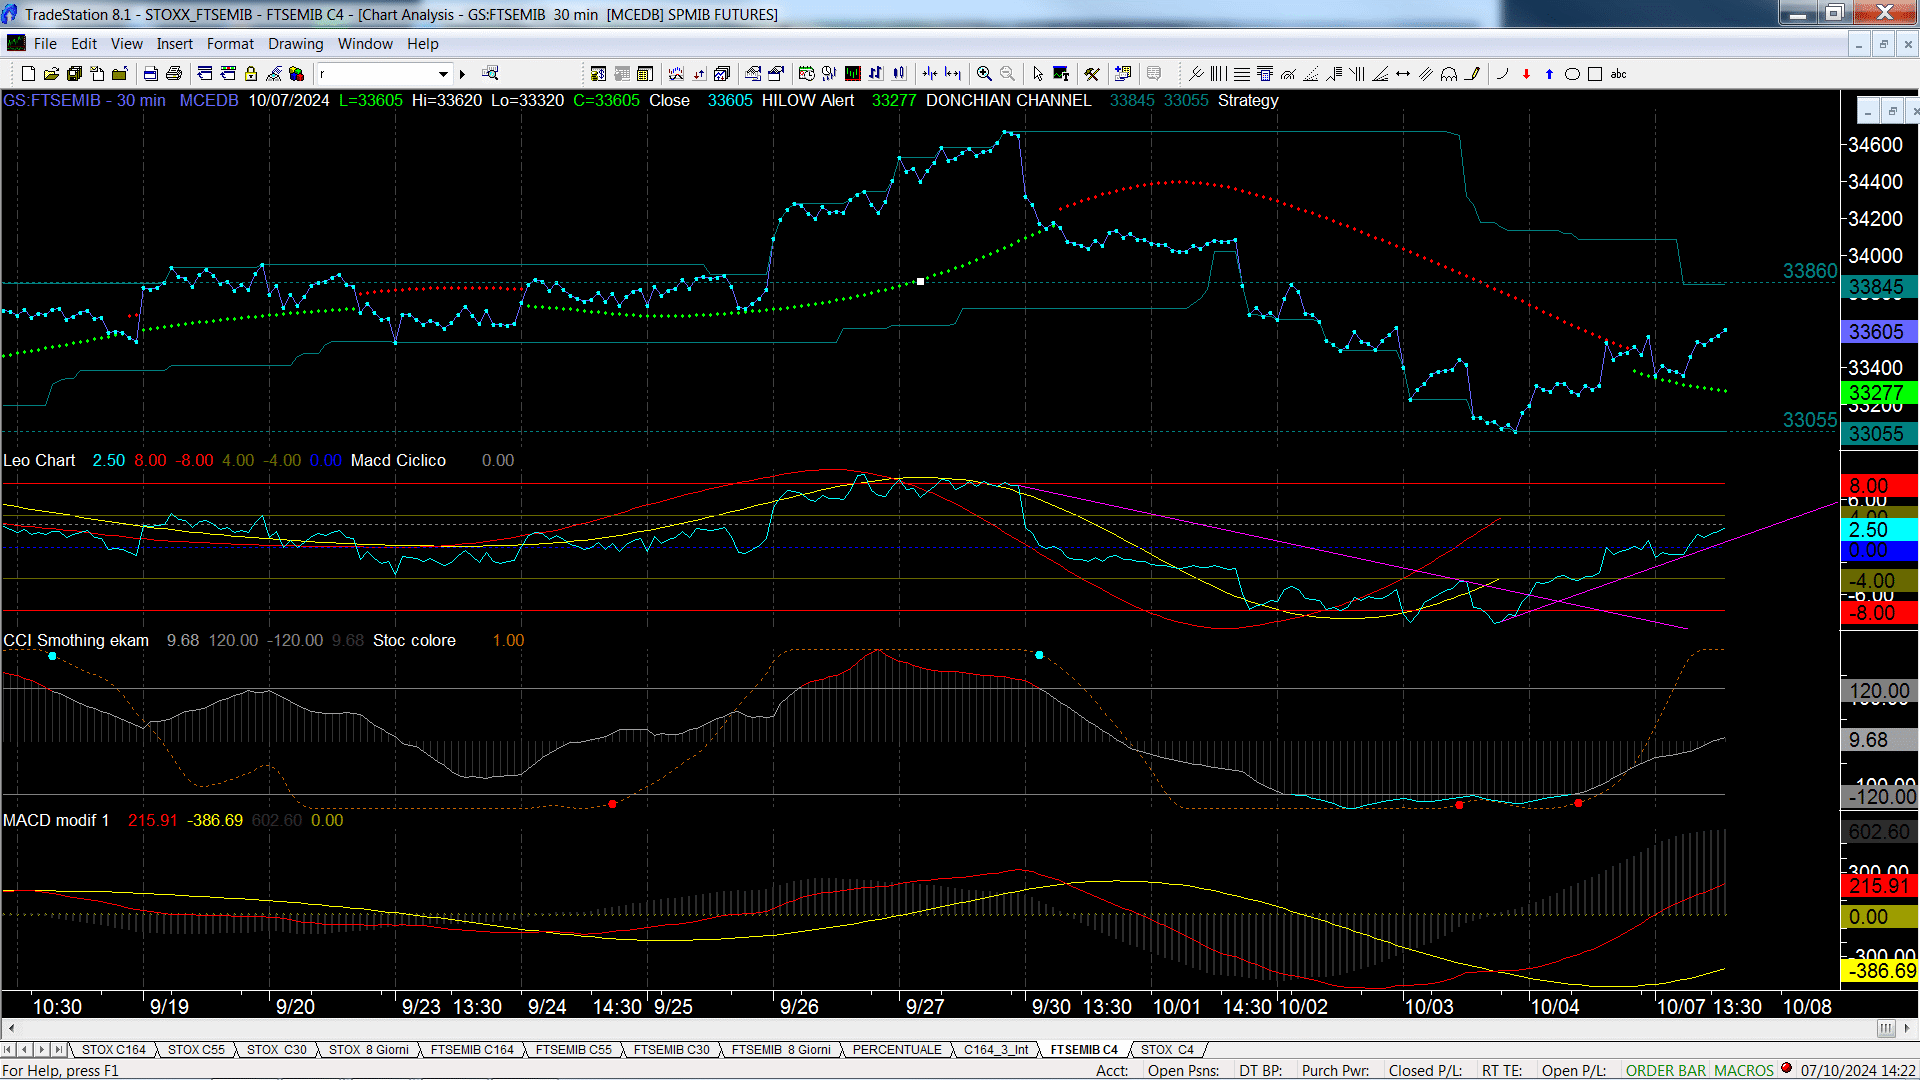Click the Print icon in toolbar
Image resolution: width=1920 pixels, height=1080 pixels.
(x=173, y=74)
